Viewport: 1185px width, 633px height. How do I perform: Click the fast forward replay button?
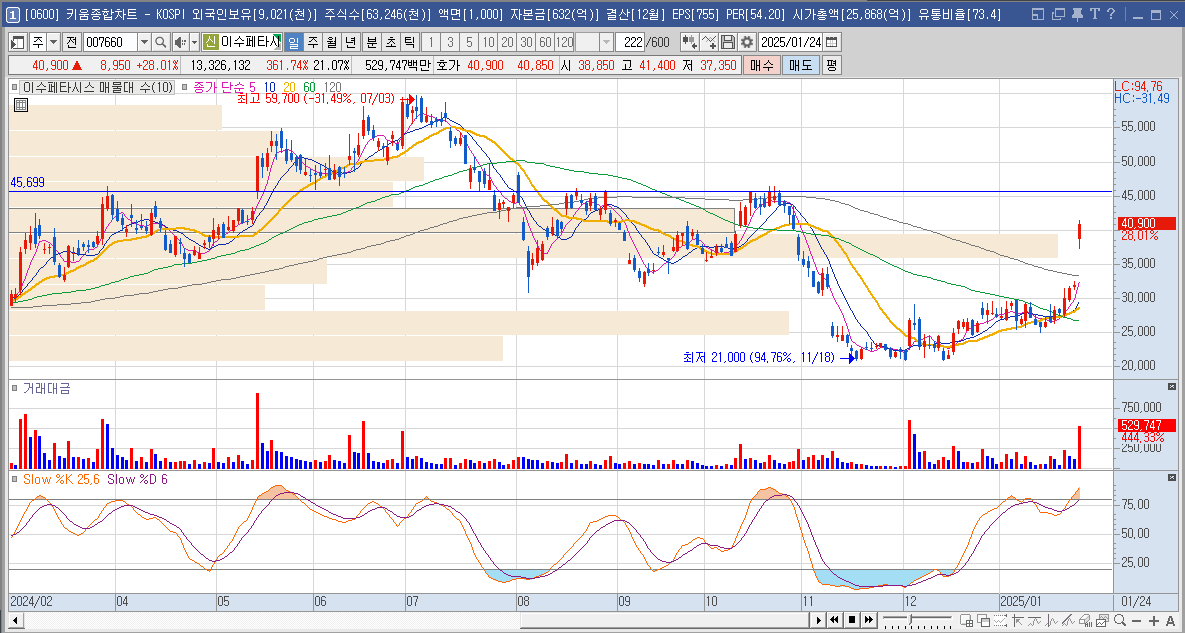click(869, 621)
